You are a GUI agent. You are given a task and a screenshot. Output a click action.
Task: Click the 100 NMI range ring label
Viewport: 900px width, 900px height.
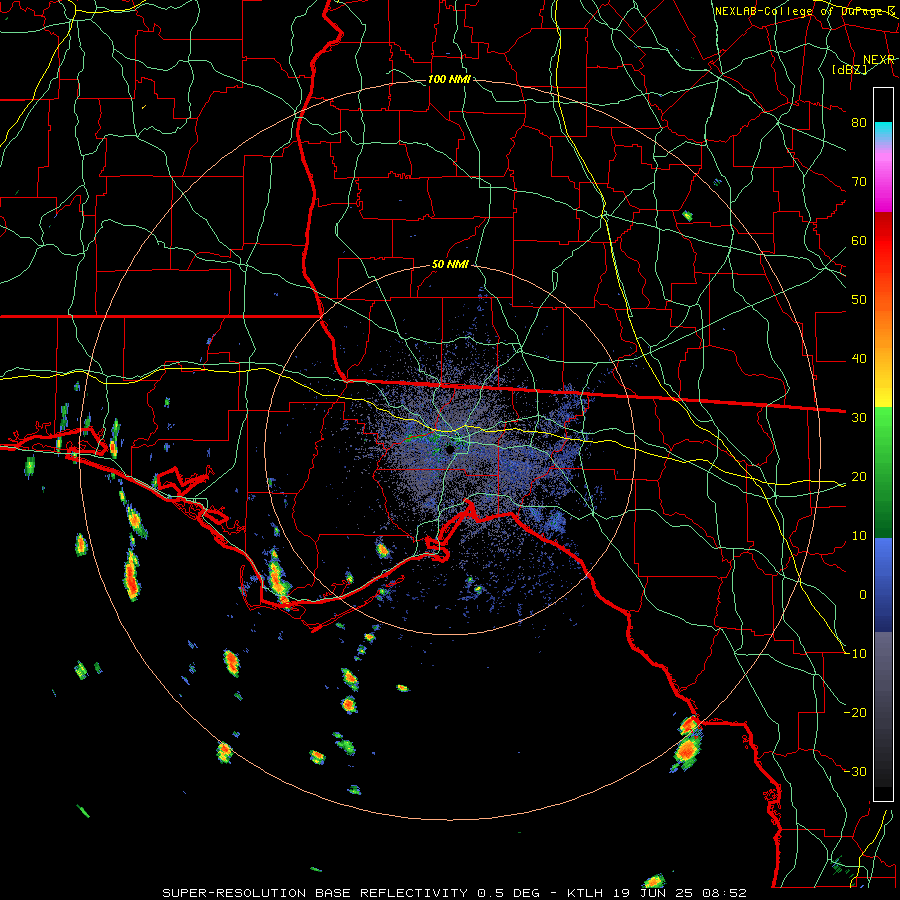(449, 79)
